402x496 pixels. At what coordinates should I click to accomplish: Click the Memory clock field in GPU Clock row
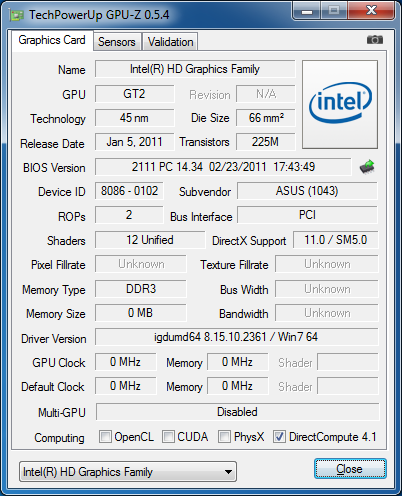[x=237, y=362]
